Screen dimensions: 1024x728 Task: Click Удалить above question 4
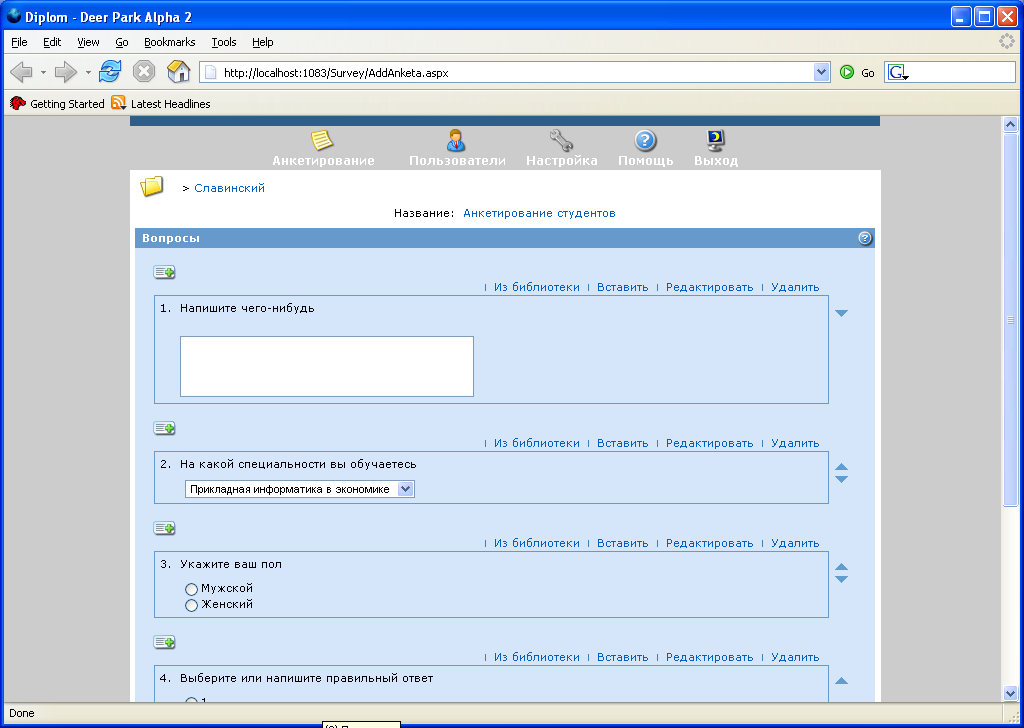[795, 657]
